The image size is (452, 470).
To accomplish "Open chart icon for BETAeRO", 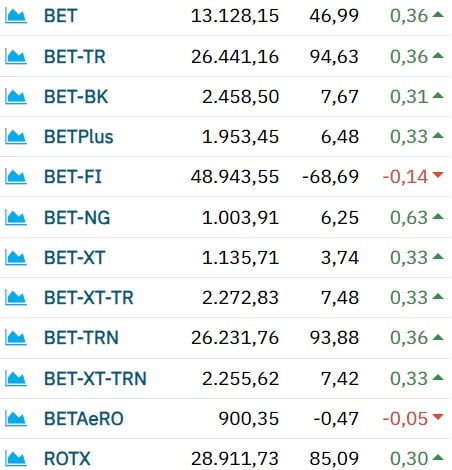I will pyautogui.click(x=16, y=419).
